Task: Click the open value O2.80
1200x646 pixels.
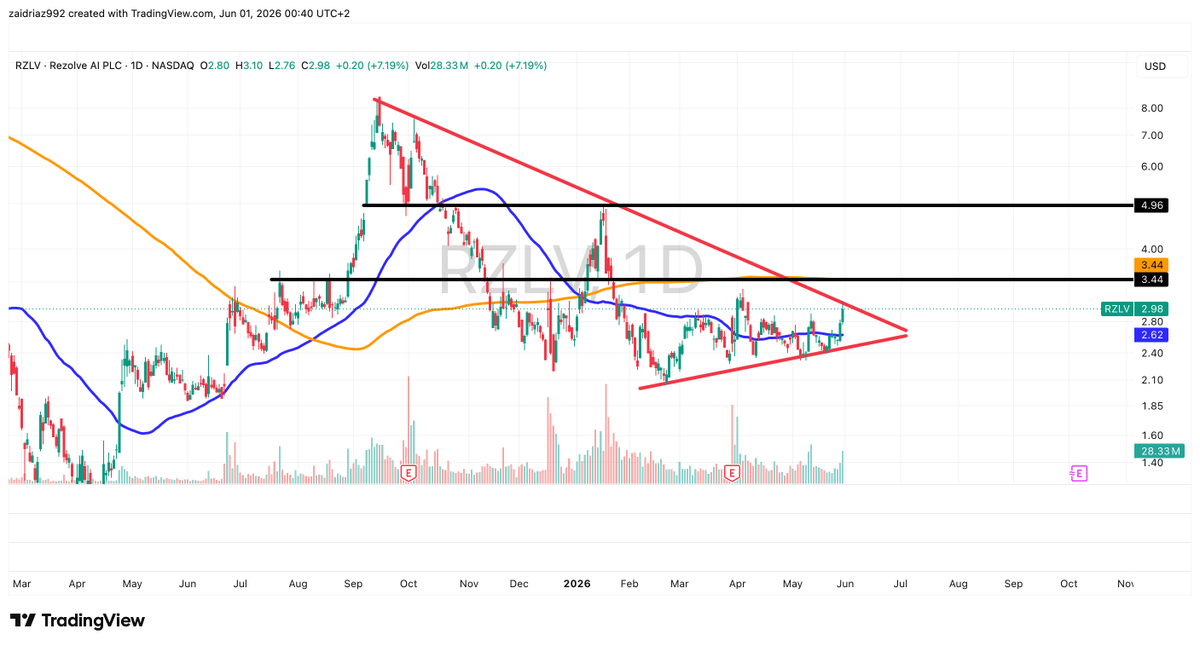Action: [x=214, y=66]
